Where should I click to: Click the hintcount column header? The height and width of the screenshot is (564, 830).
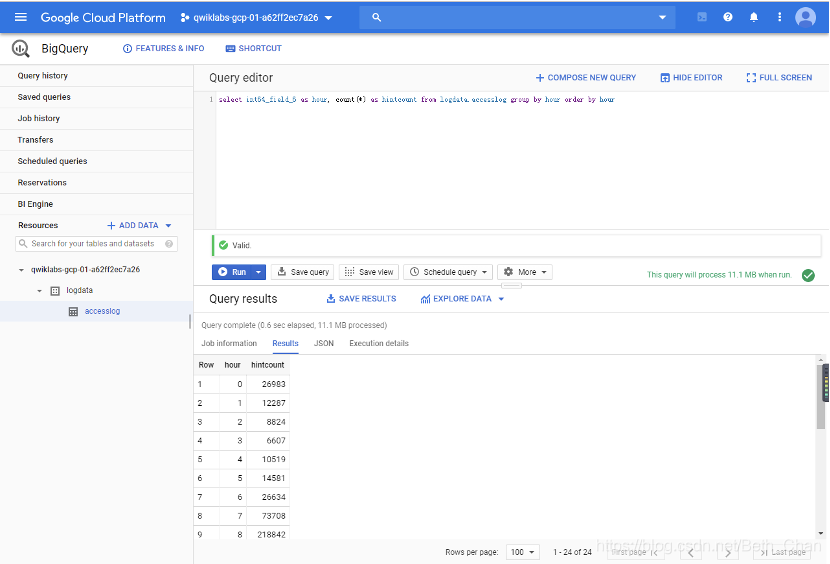[267, 365]
